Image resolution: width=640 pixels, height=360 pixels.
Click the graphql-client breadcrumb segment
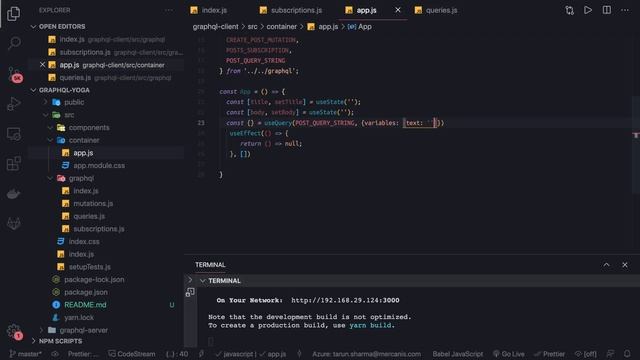(x=216, y=27)
